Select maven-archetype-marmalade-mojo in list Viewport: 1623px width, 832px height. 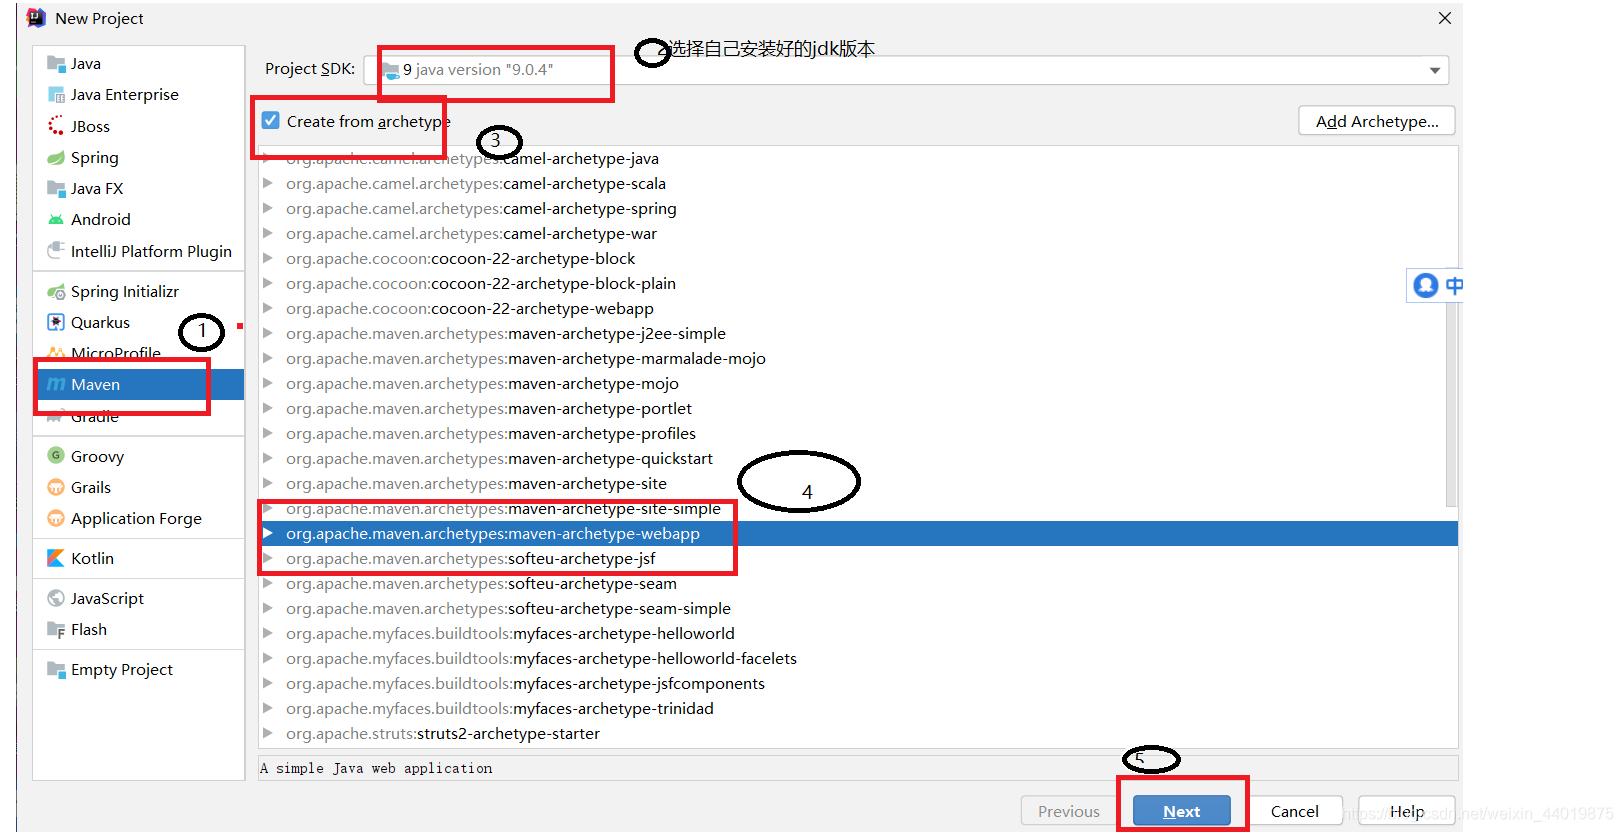coord(858,358)
